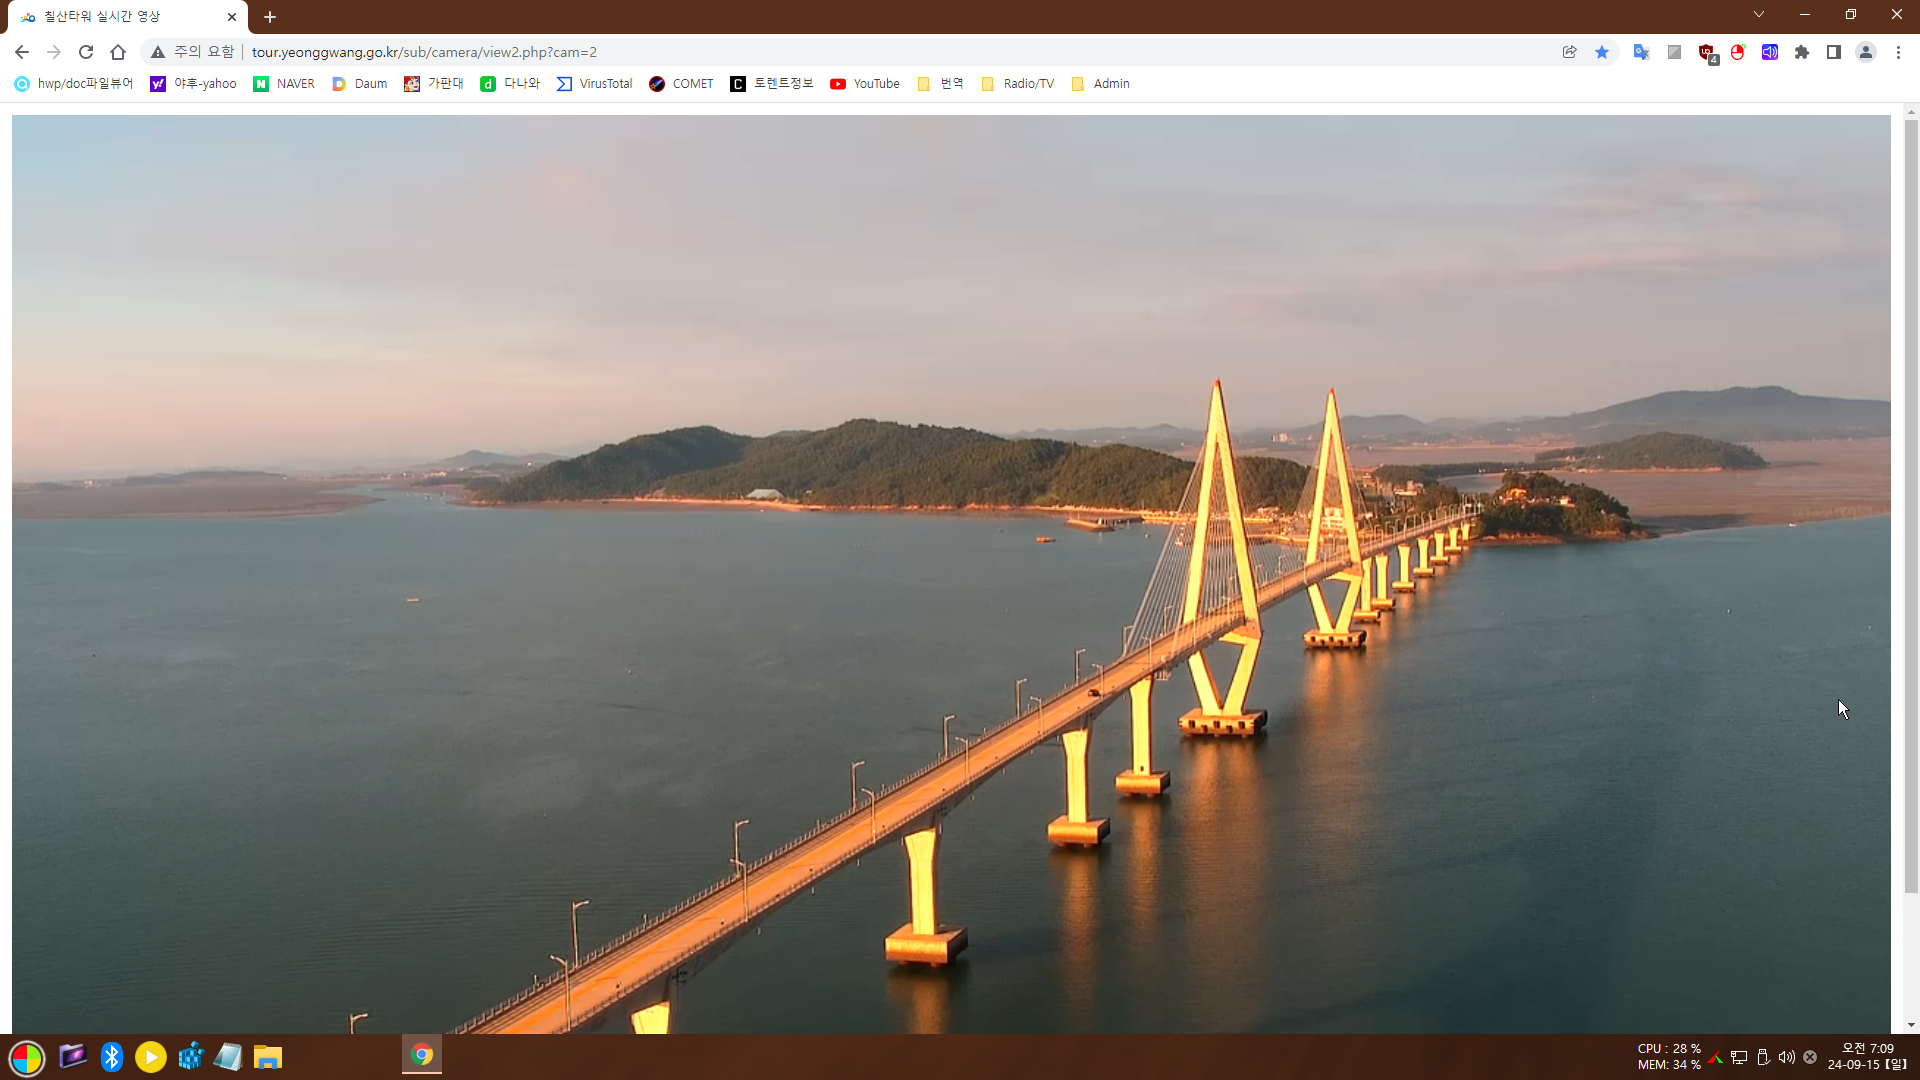Open the purple volume booster extension
Viewport: 1920px width, 1080px height.
coord(1770,52)
